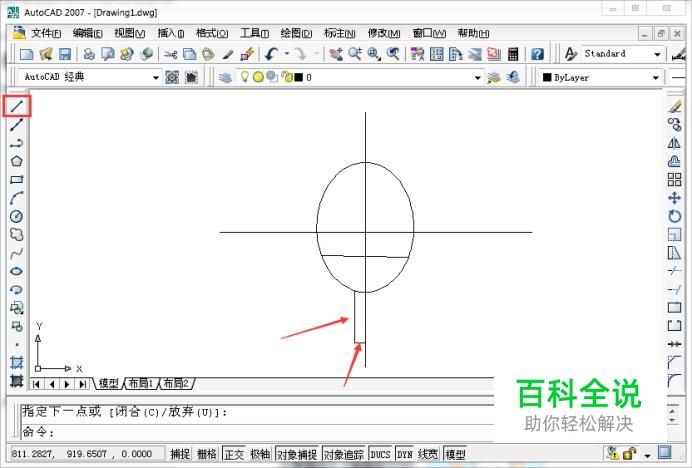The width and height of the screenshot is (692, 468).
Task: Select the Revision Cloud tool
Action: coord(17,234)
